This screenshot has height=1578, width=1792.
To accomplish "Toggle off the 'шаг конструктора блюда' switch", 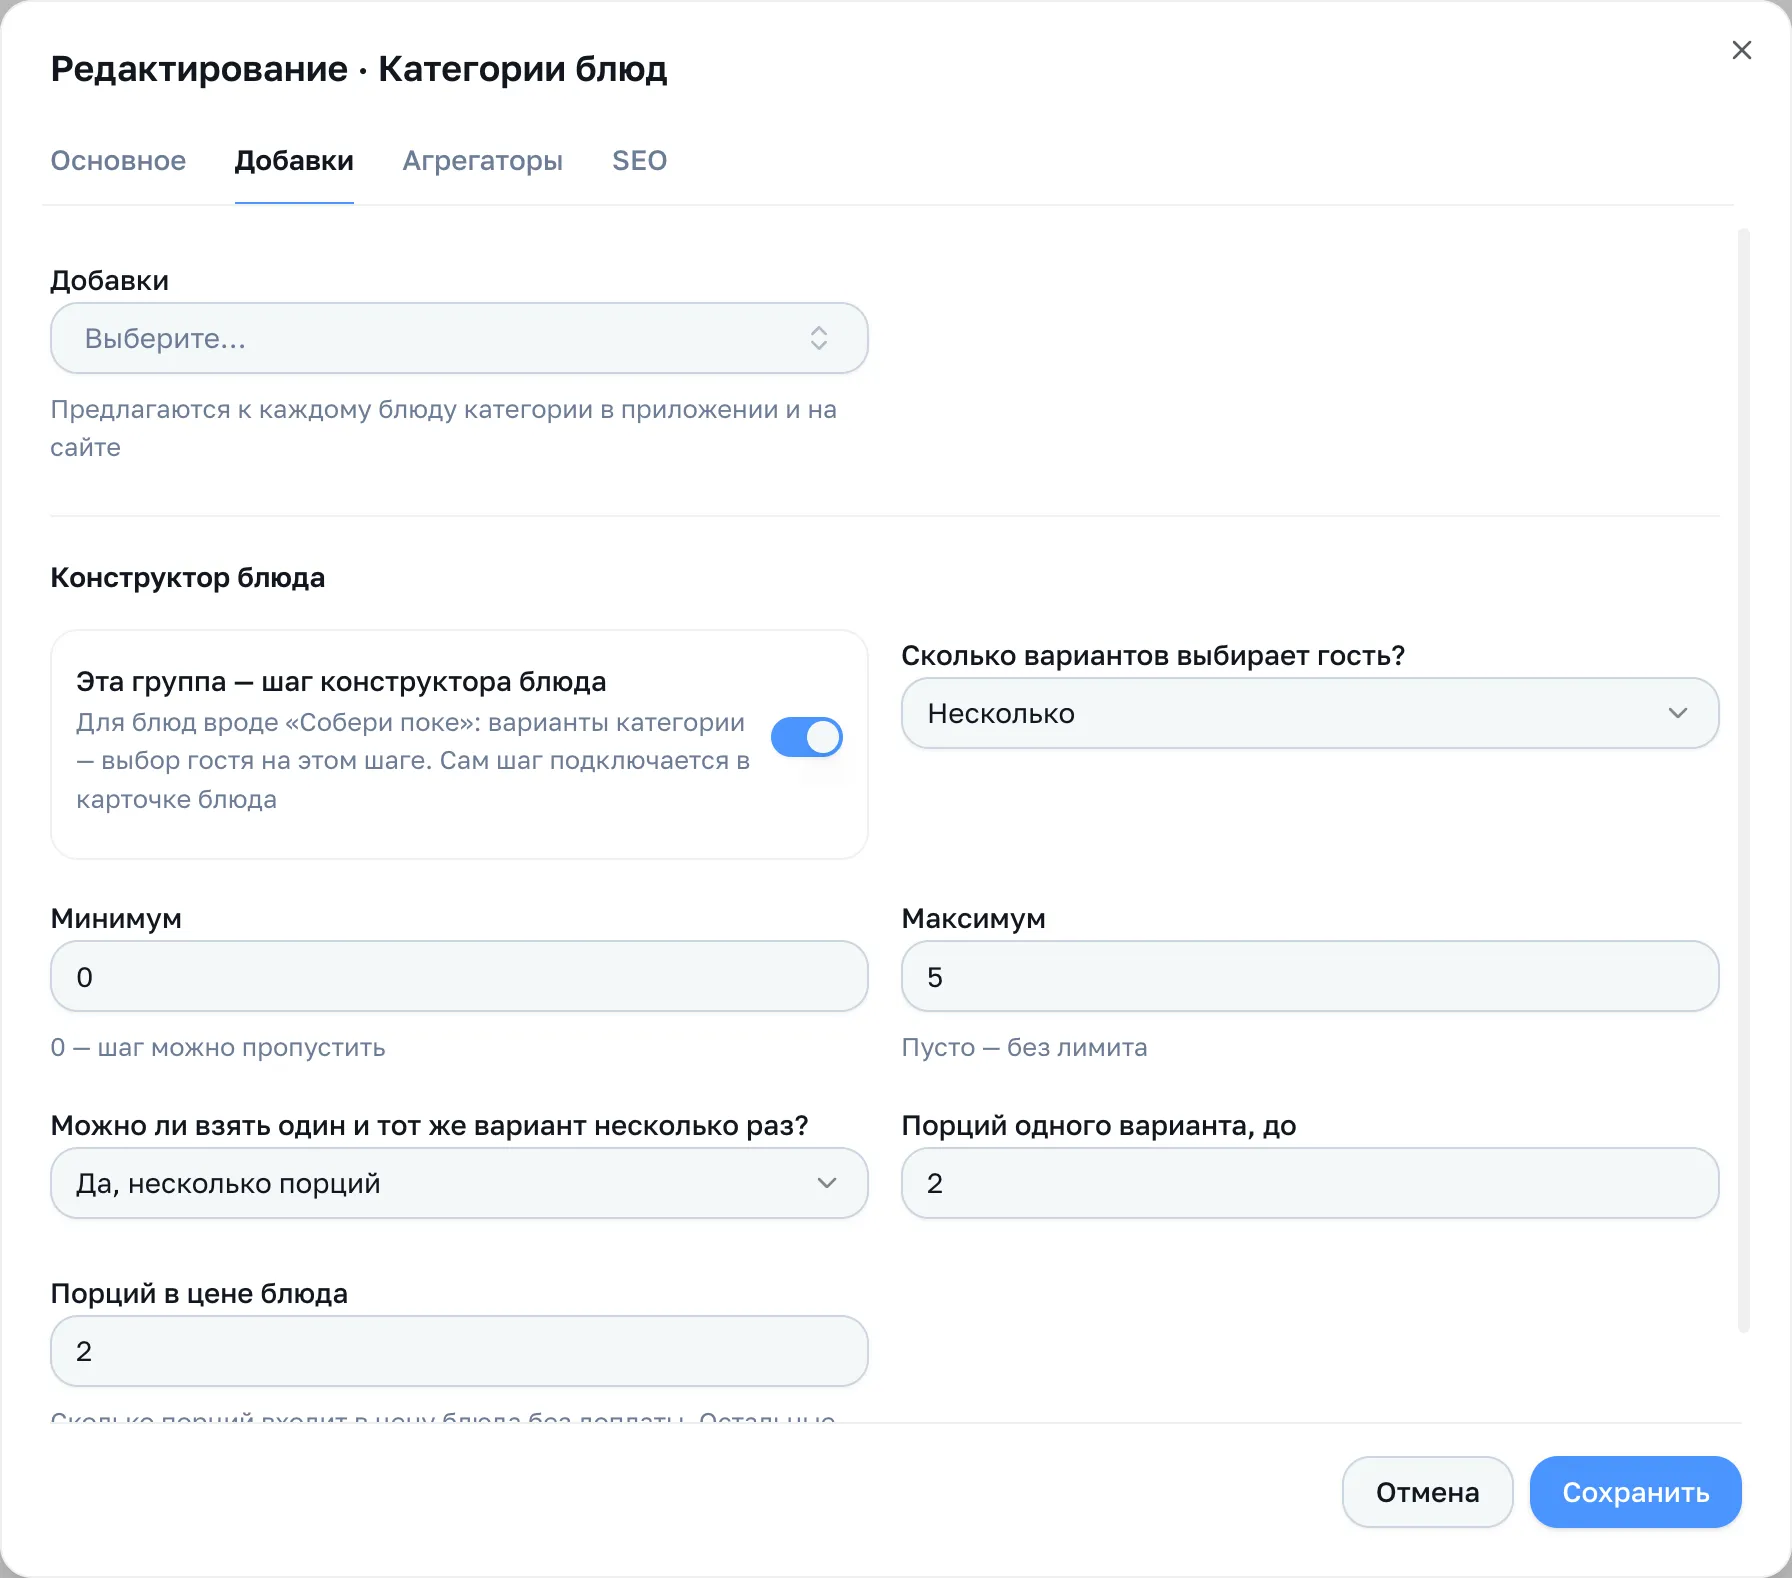I will pyautogui.click(x=807, y=737).
